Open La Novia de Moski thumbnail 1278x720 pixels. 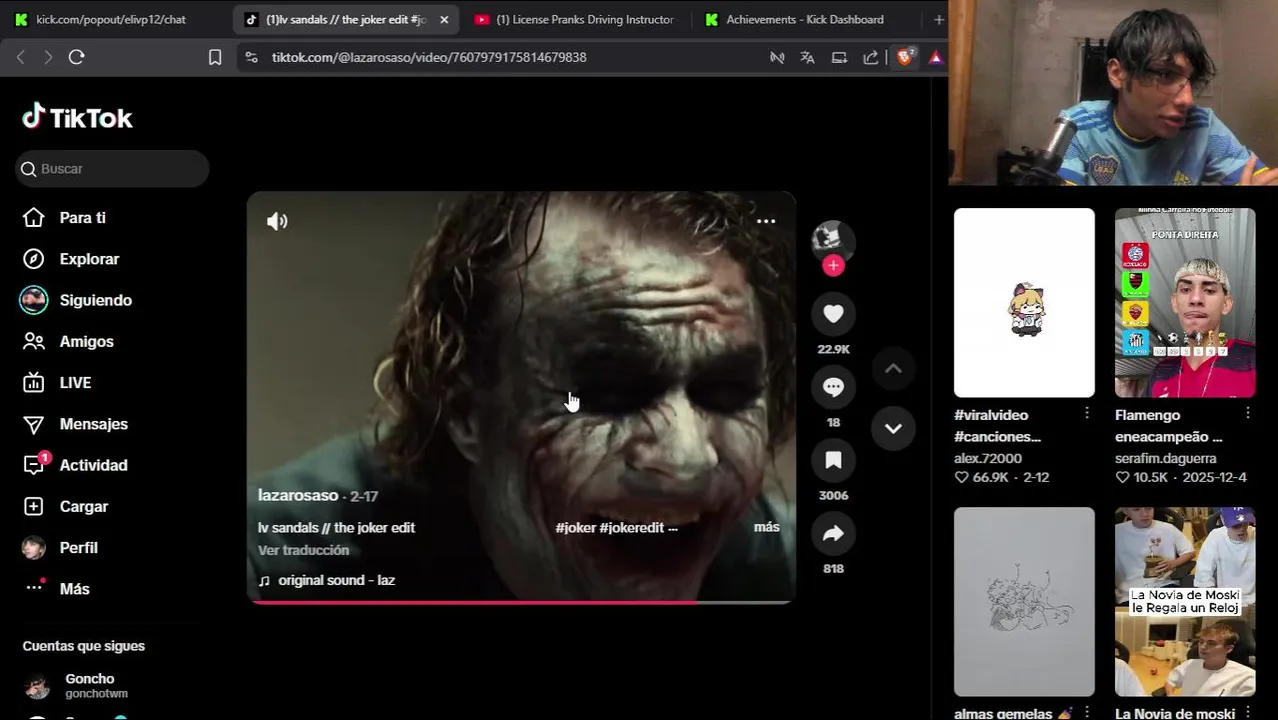coord(1185,601)
